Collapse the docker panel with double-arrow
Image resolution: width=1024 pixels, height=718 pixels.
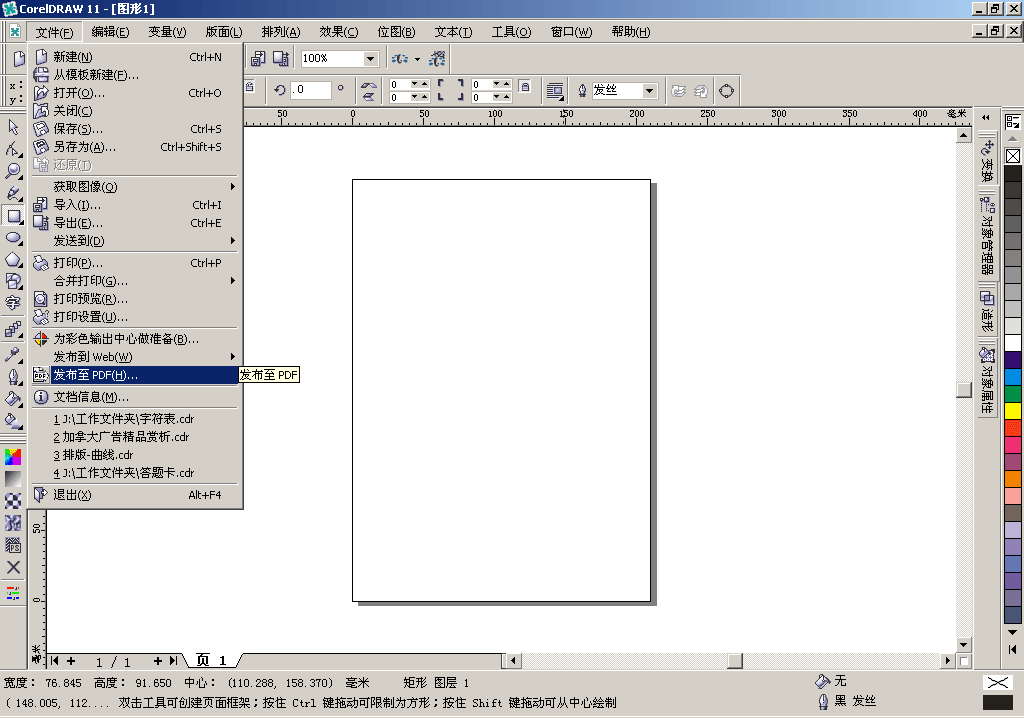coord(985,118)
